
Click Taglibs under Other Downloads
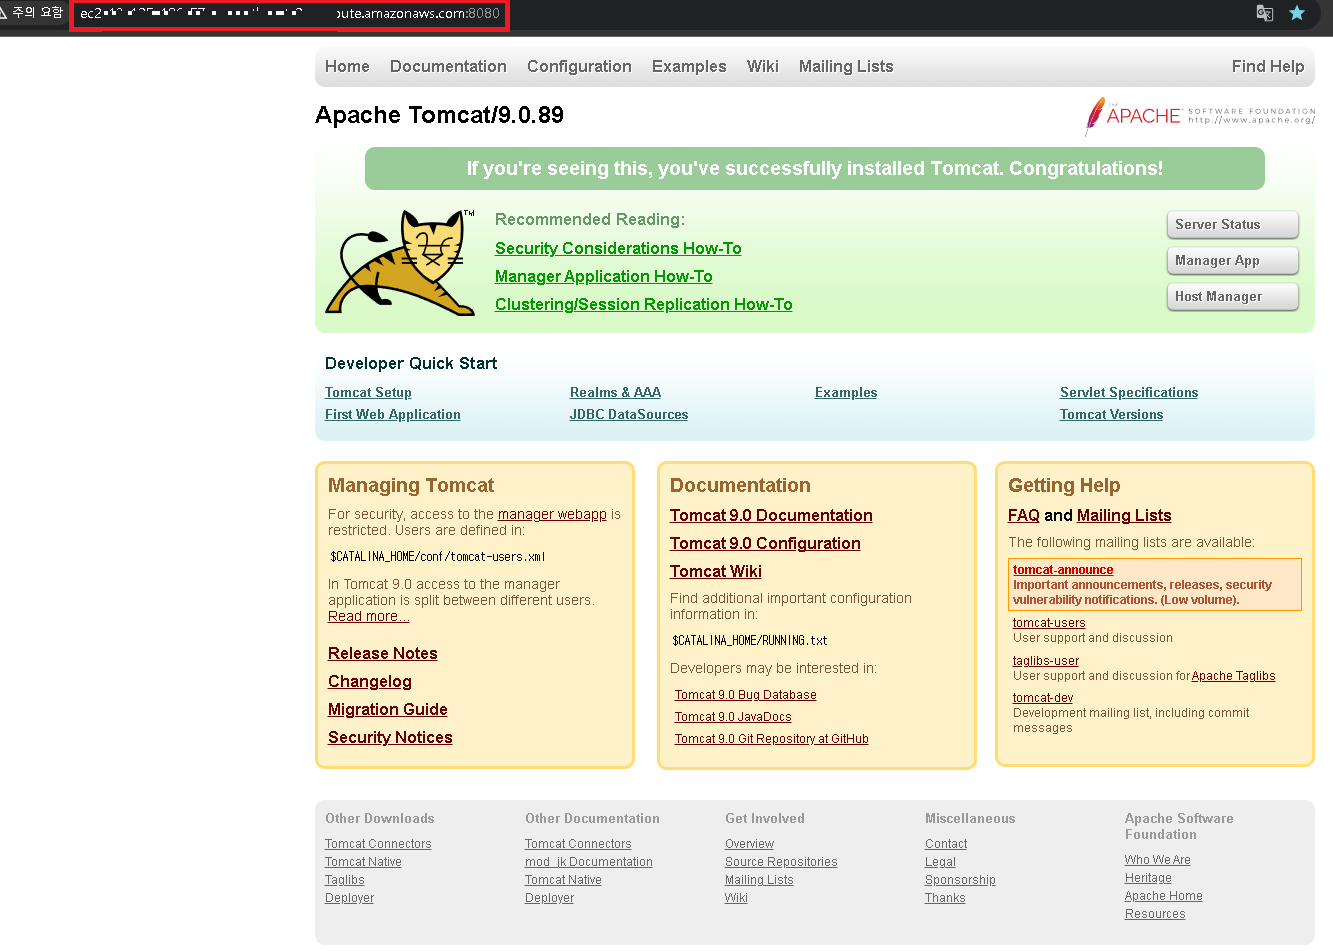click(x=345, y=880)
